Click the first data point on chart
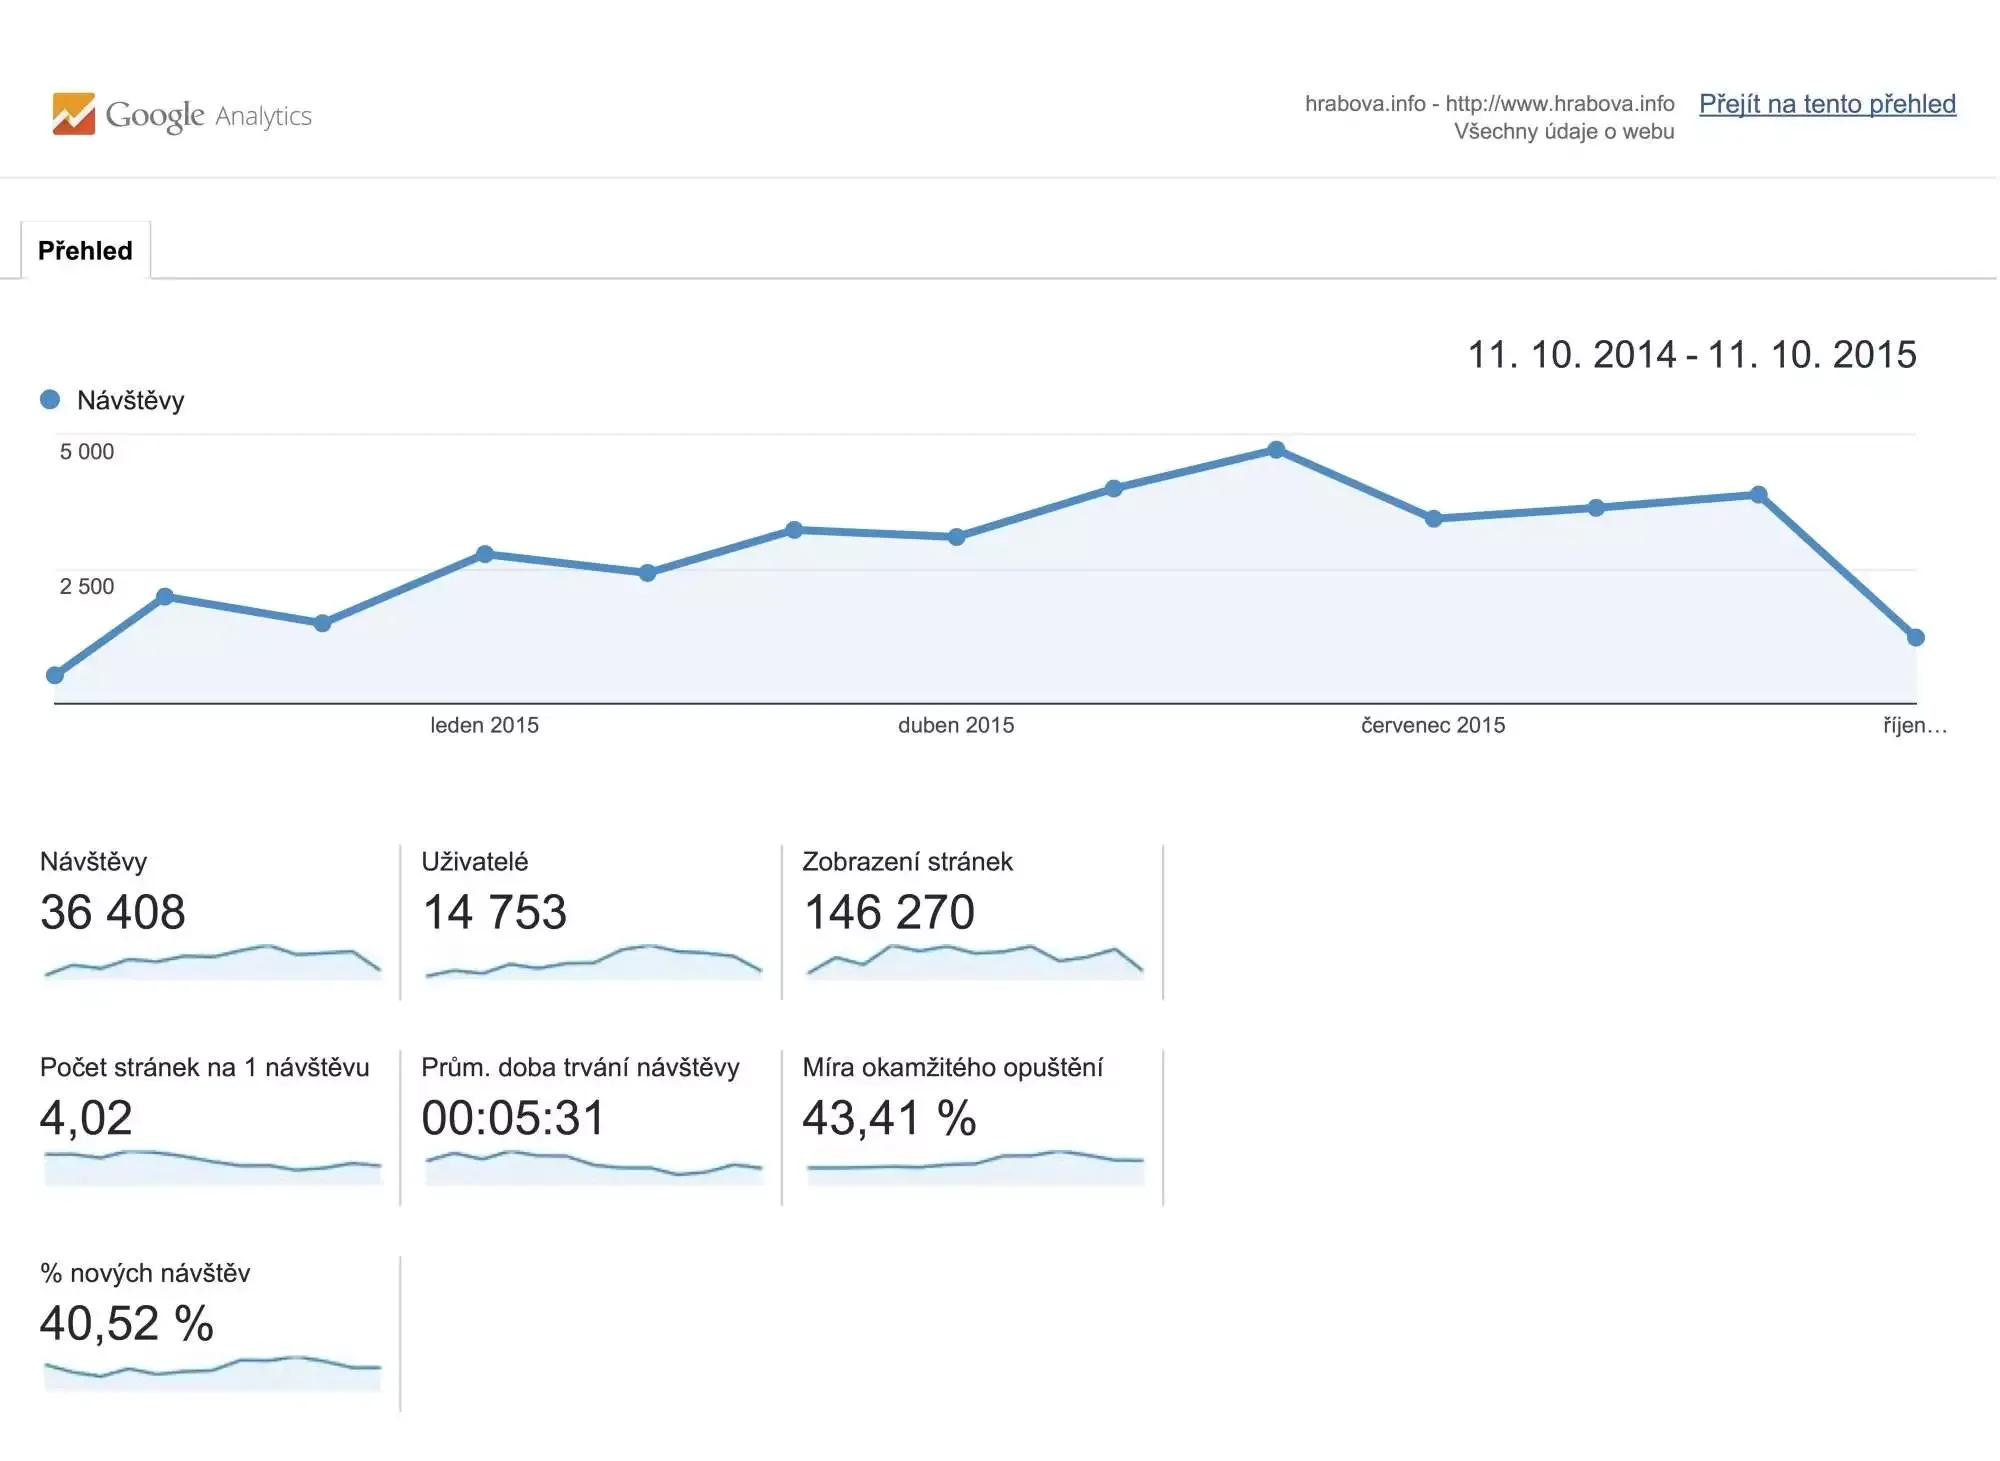2000x1461 pixels. (x=56, y=675)
